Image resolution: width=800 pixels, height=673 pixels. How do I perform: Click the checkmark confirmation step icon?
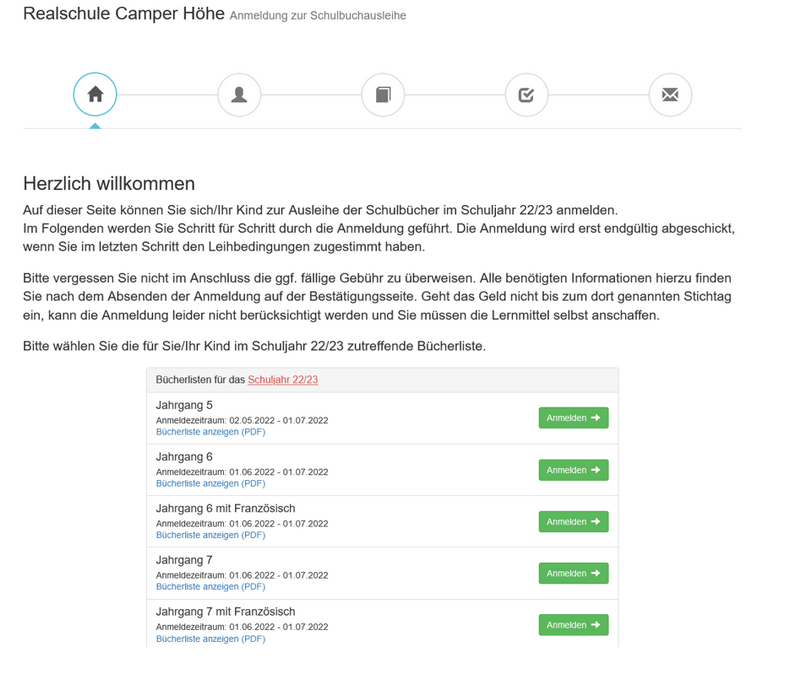click(526, 95)
